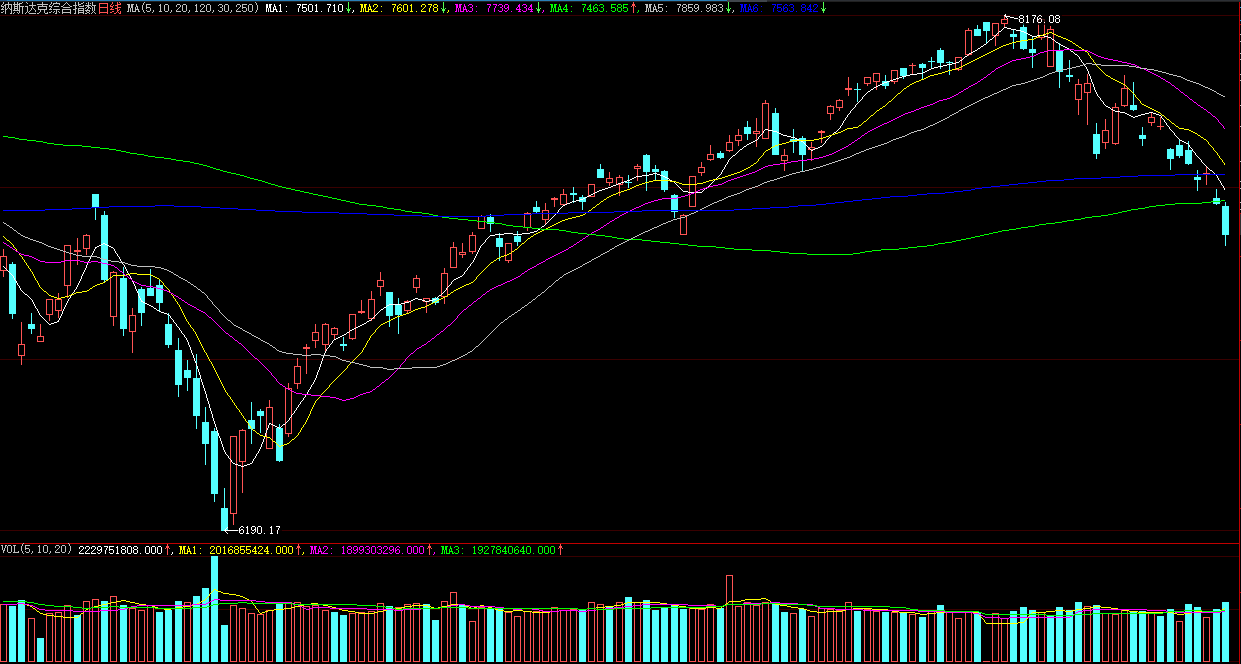Viewport: 1241px width, 664px height.
Task: Open the MA(5,10,20,120,30,250) indicator parameters
Action: (192, 8)
